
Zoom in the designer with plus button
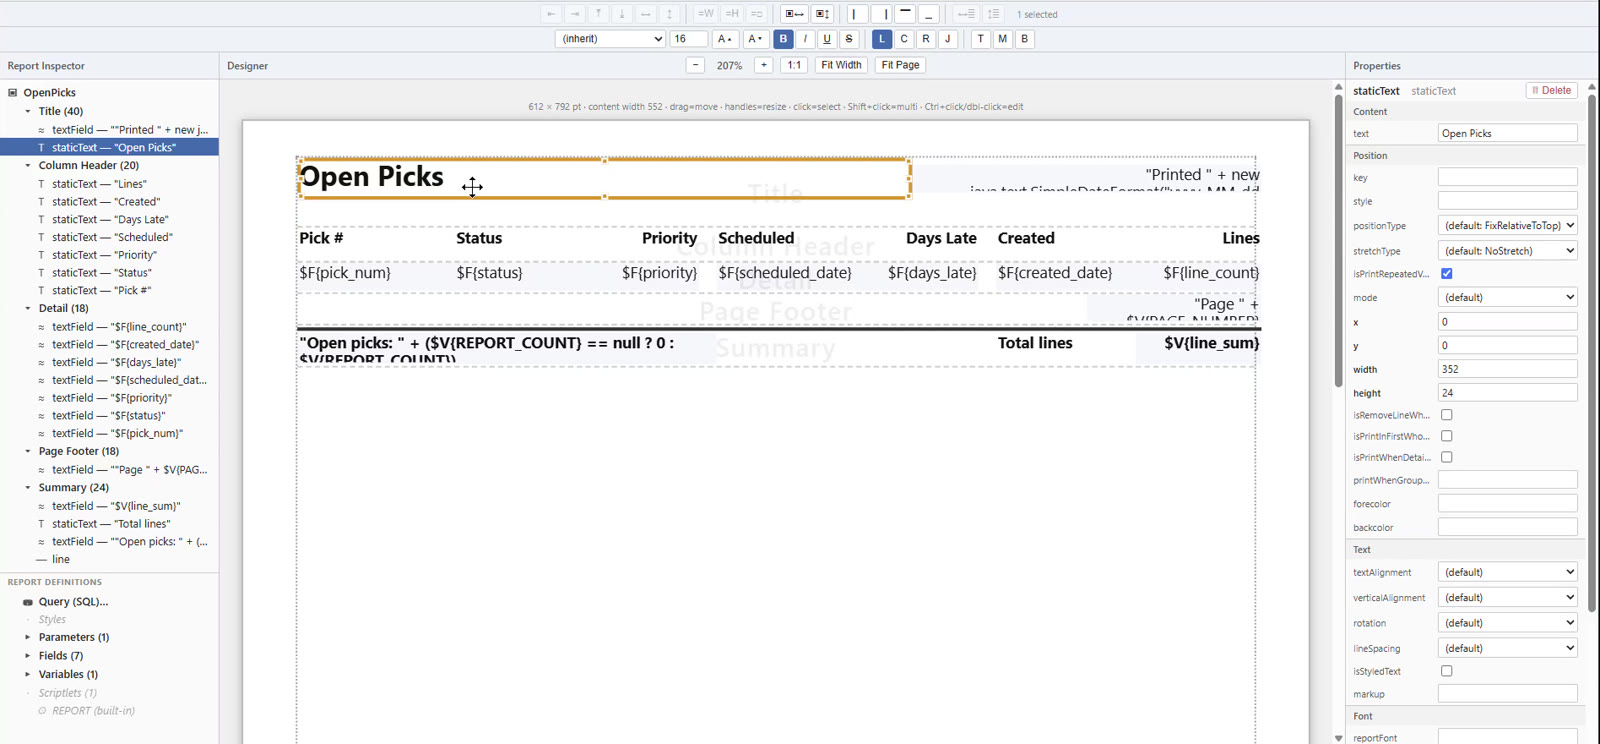coord(763,65)
